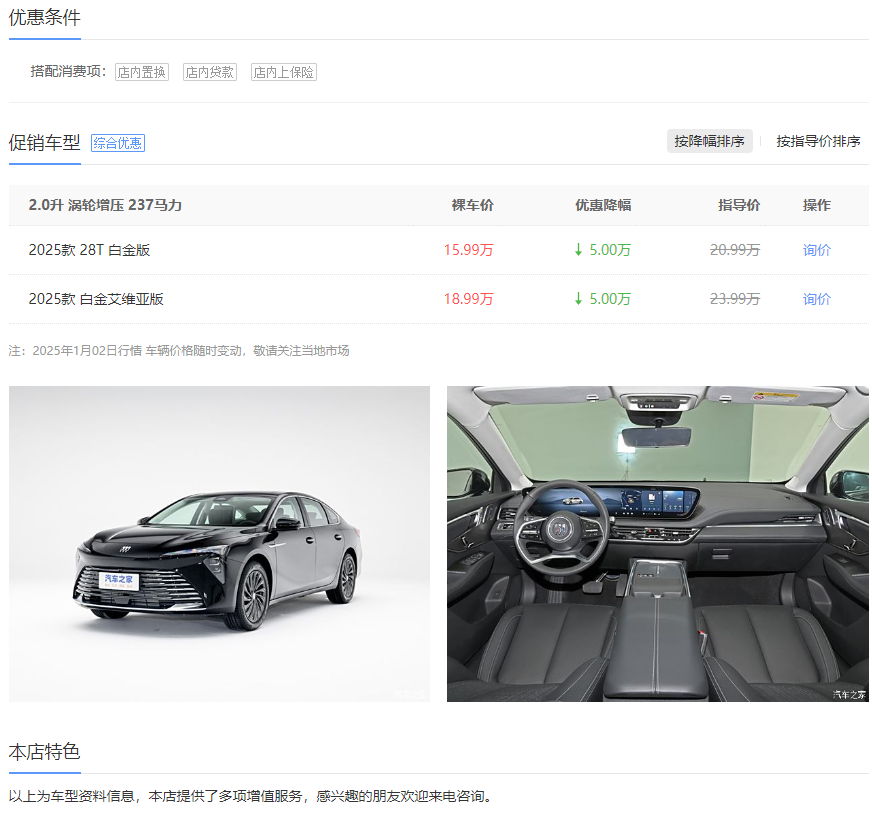Click the 综合优惠 badge
This screenshot has height=819, width=872.
tap(118, 143)
